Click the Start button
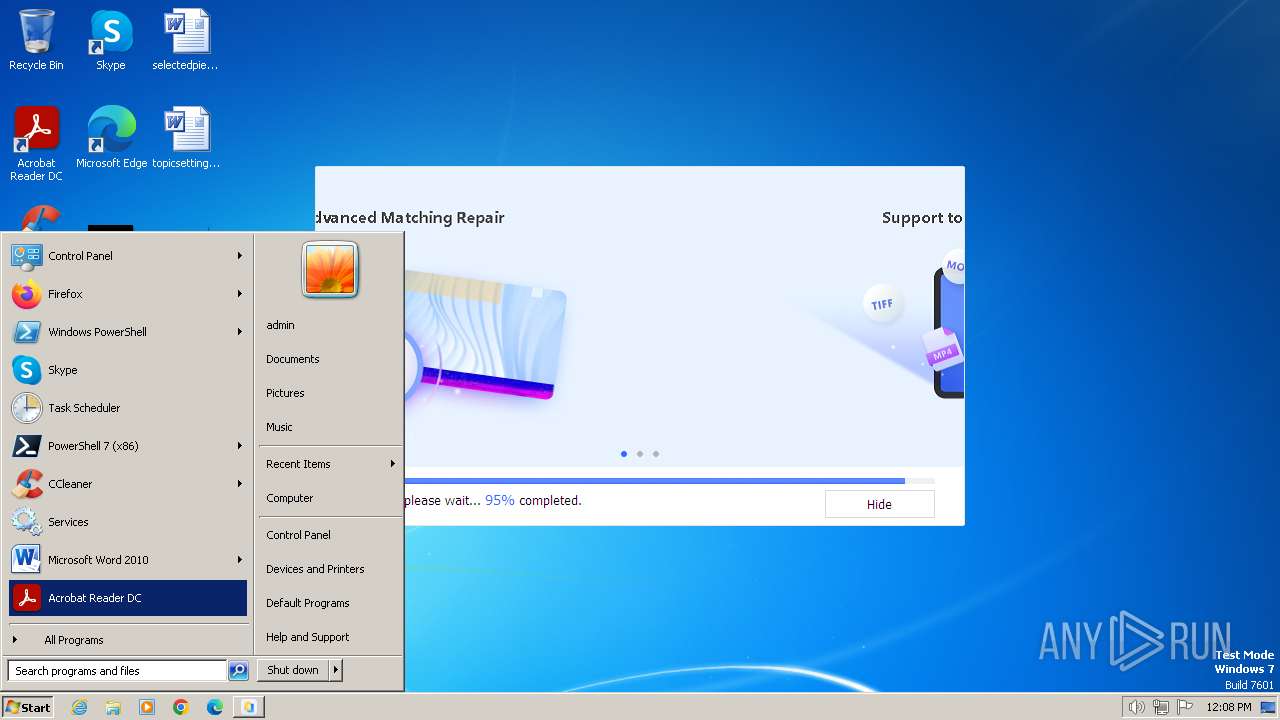 click(28, 707)
